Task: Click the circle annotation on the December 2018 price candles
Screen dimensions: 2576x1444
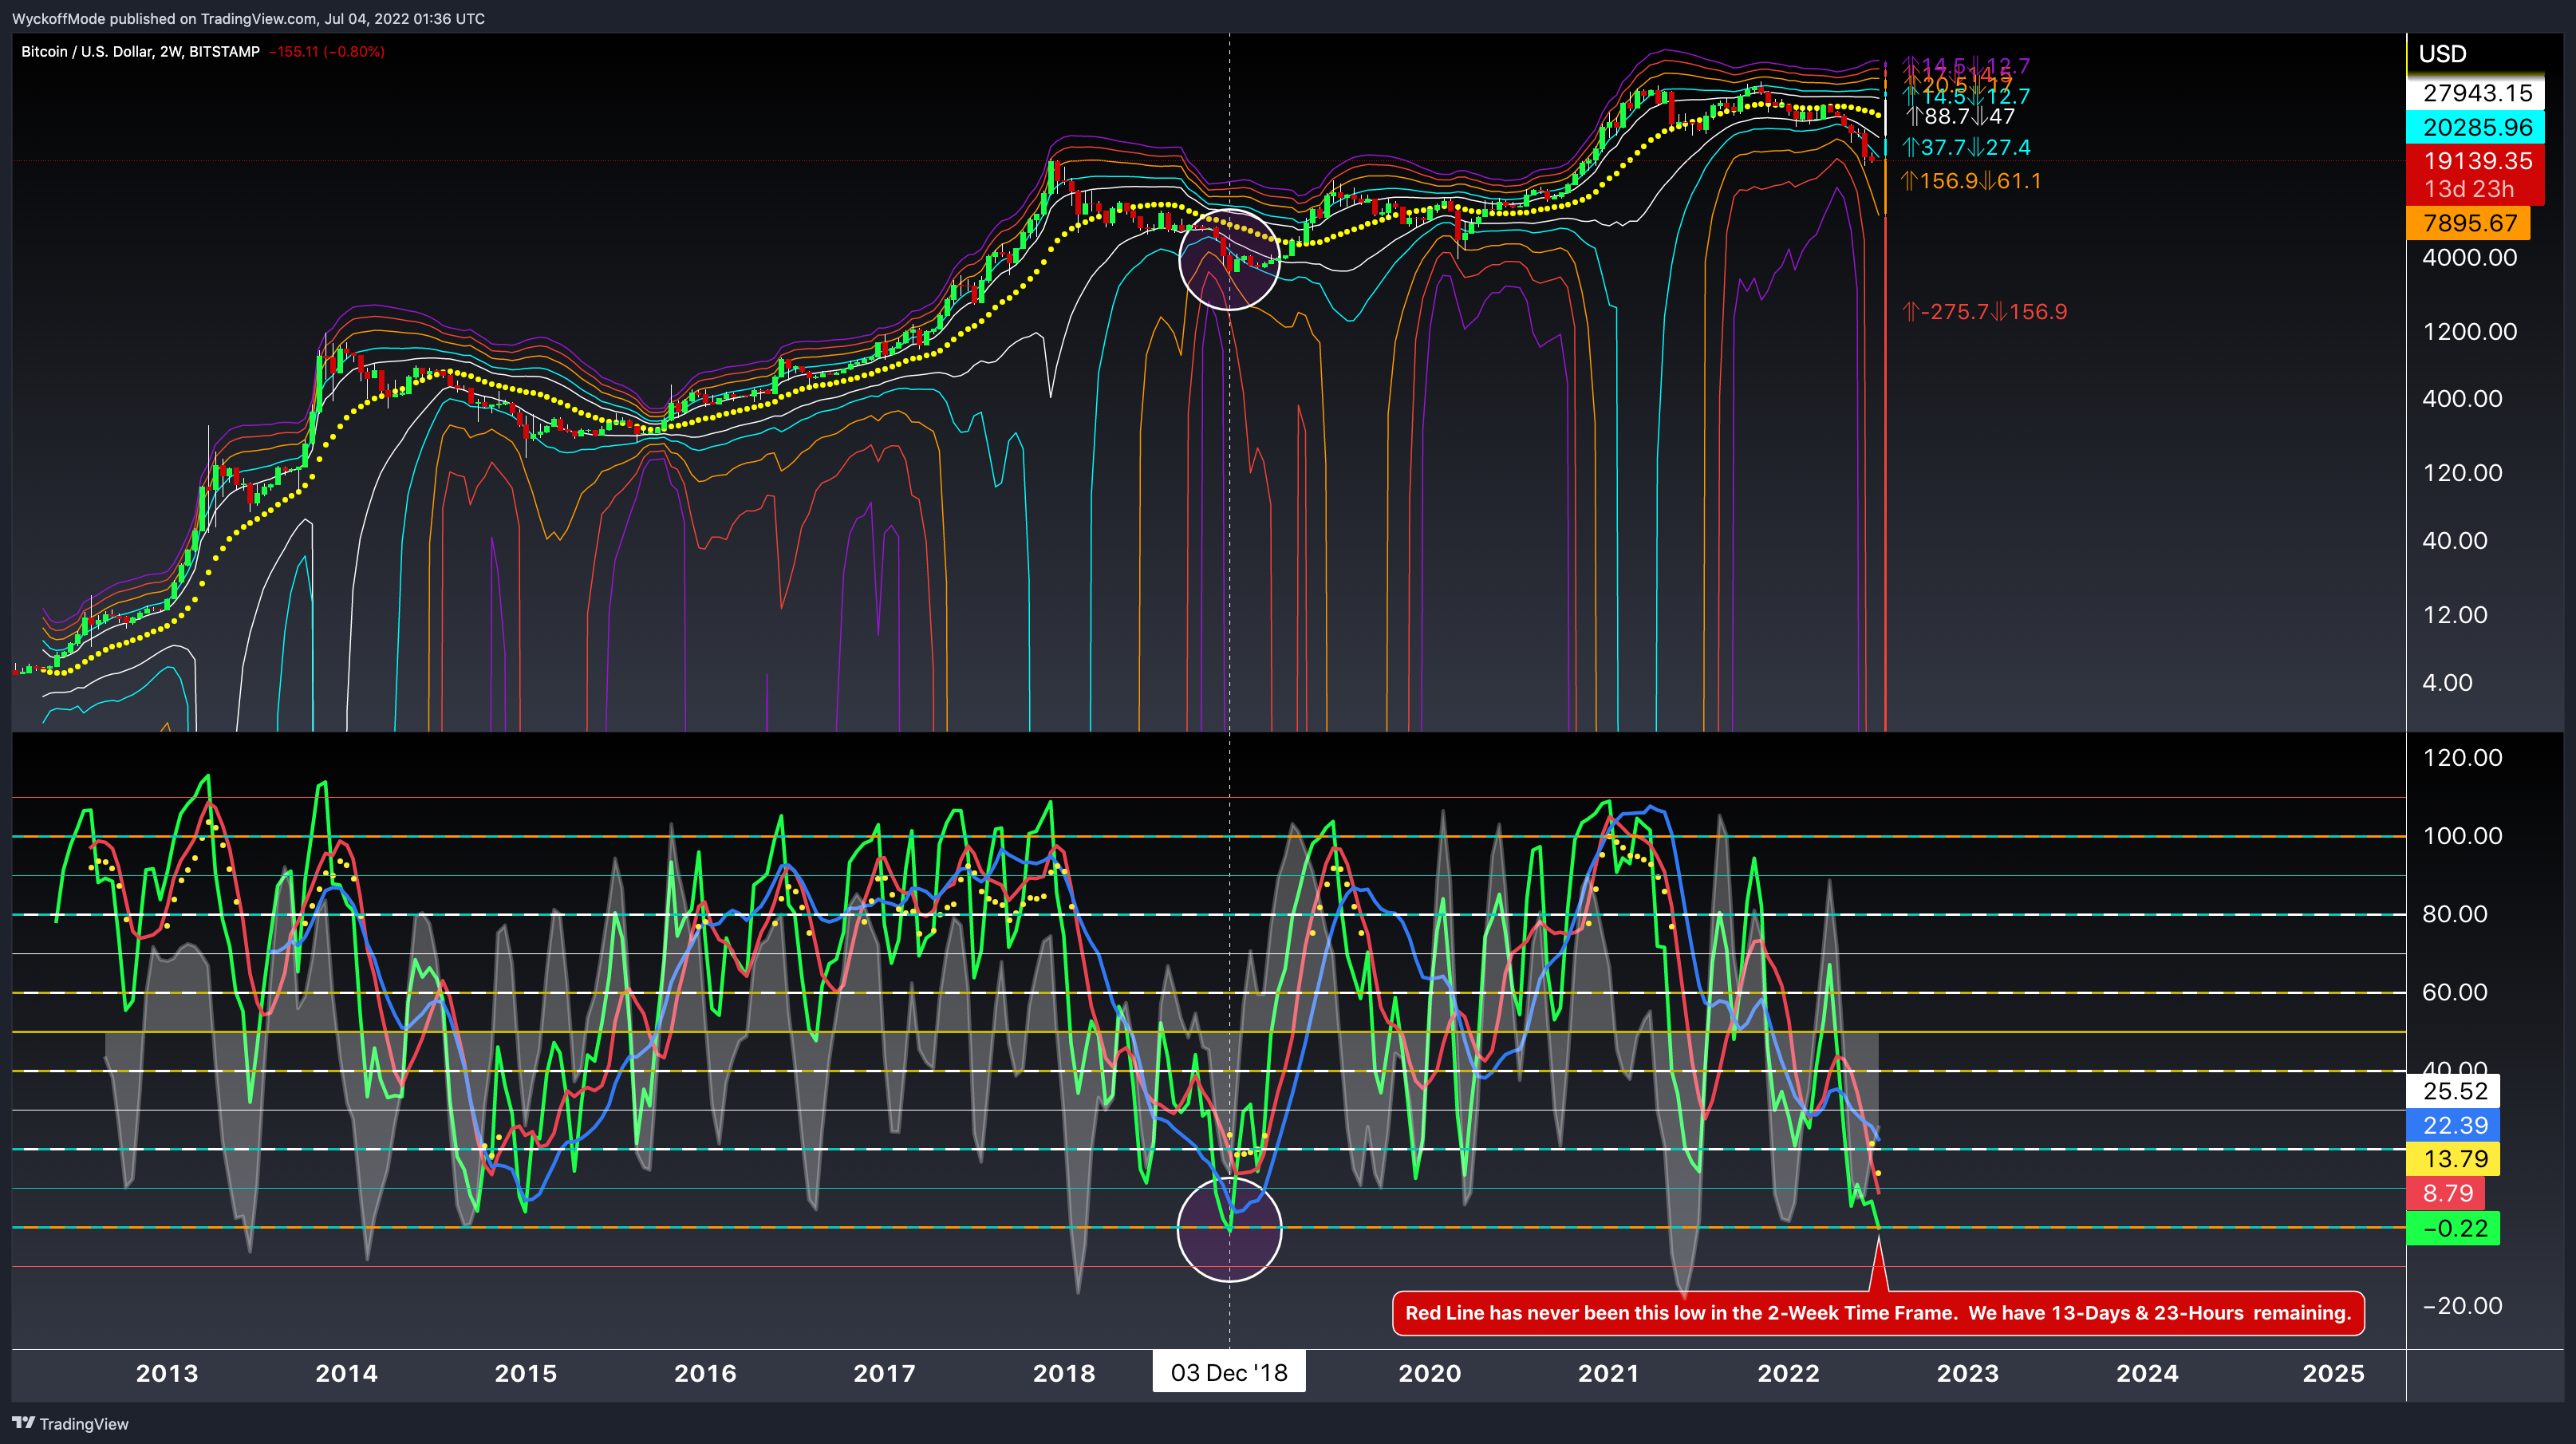Action: pos(1229,259)
